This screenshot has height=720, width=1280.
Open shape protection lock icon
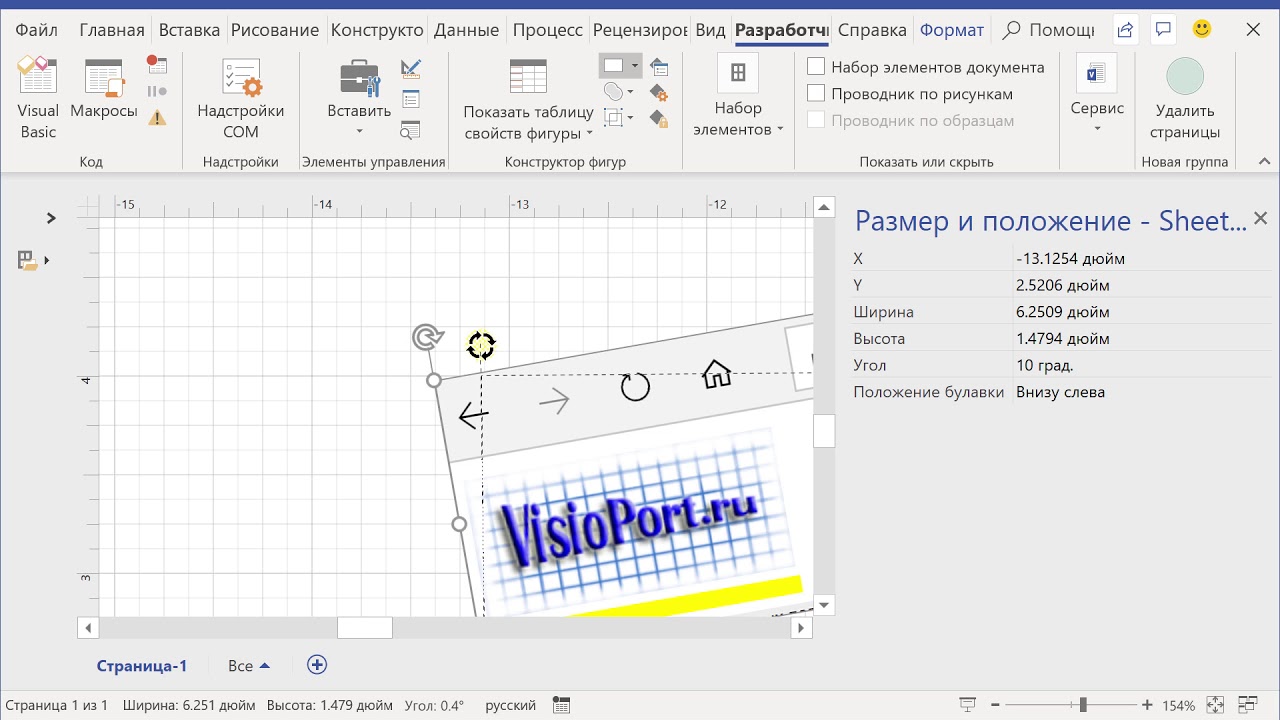(x=659, y=119)
